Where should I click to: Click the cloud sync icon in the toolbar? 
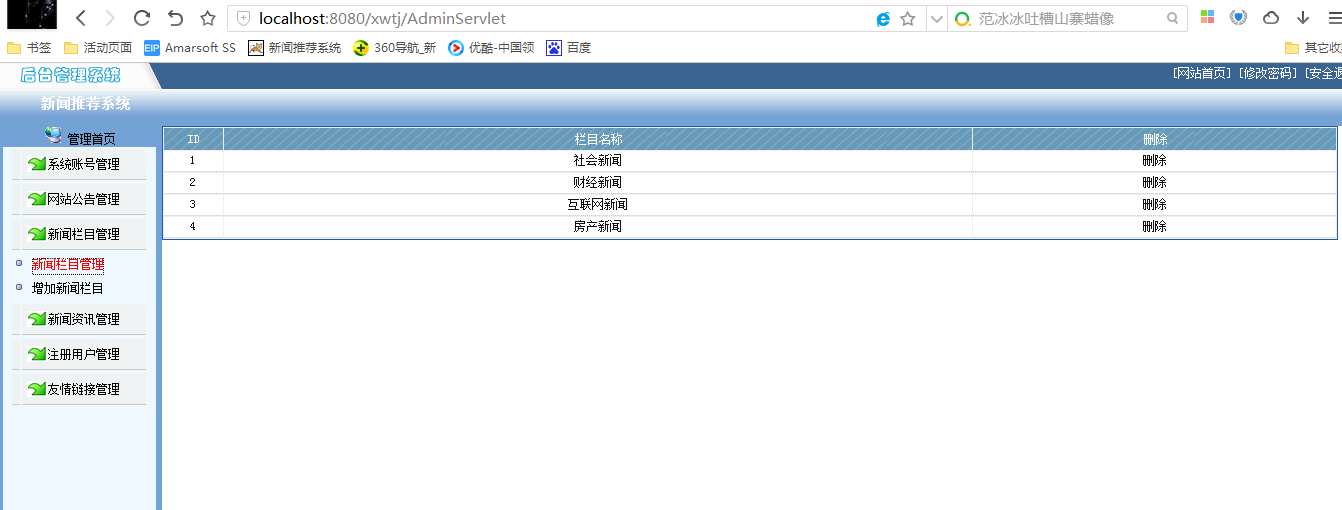click(x=1271, y=18)
